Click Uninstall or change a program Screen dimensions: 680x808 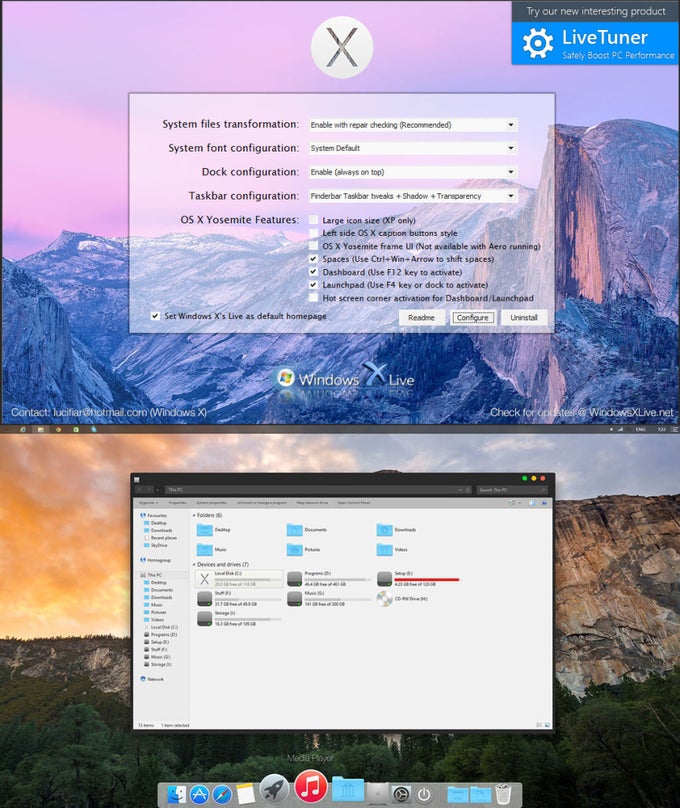[x=262, y=502]
